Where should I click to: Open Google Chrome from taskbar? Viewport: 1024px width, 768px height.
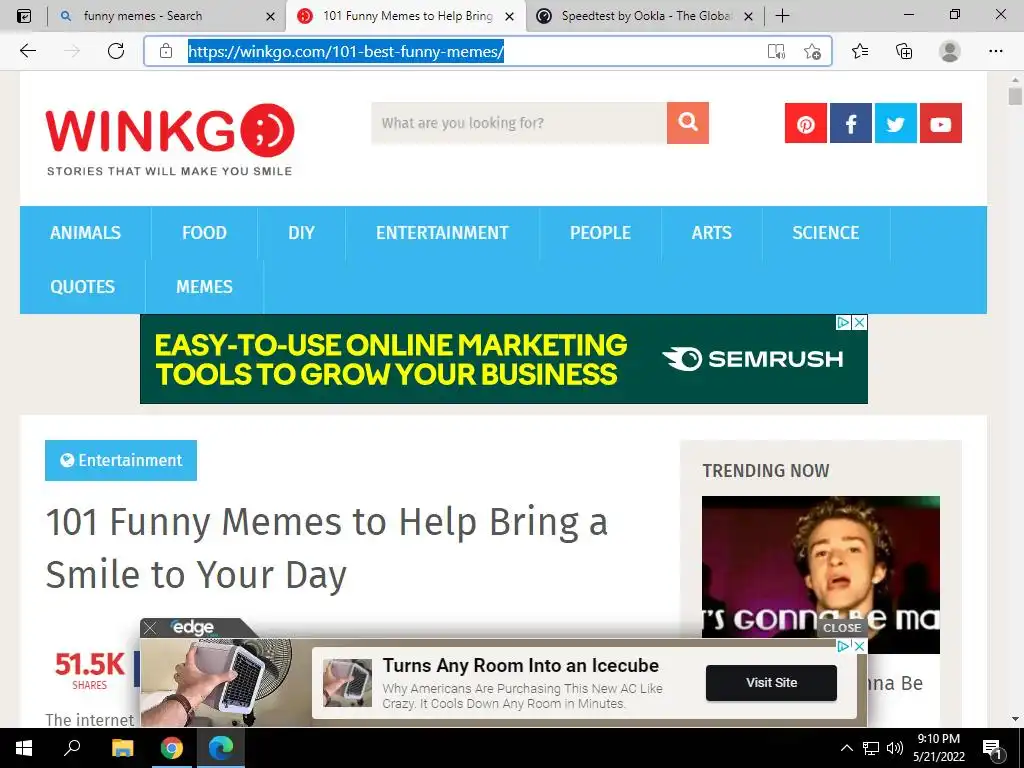(172, 748)
